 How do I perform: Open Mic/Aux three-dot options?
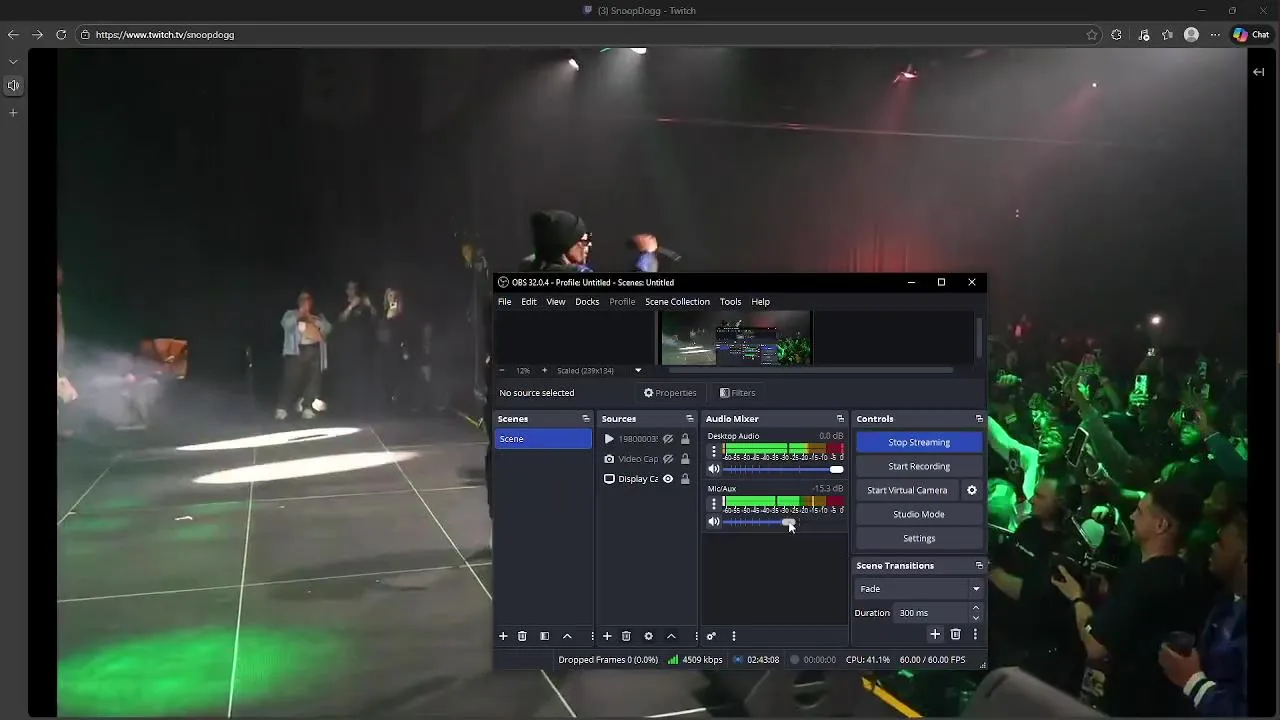(x=713, y=504)
